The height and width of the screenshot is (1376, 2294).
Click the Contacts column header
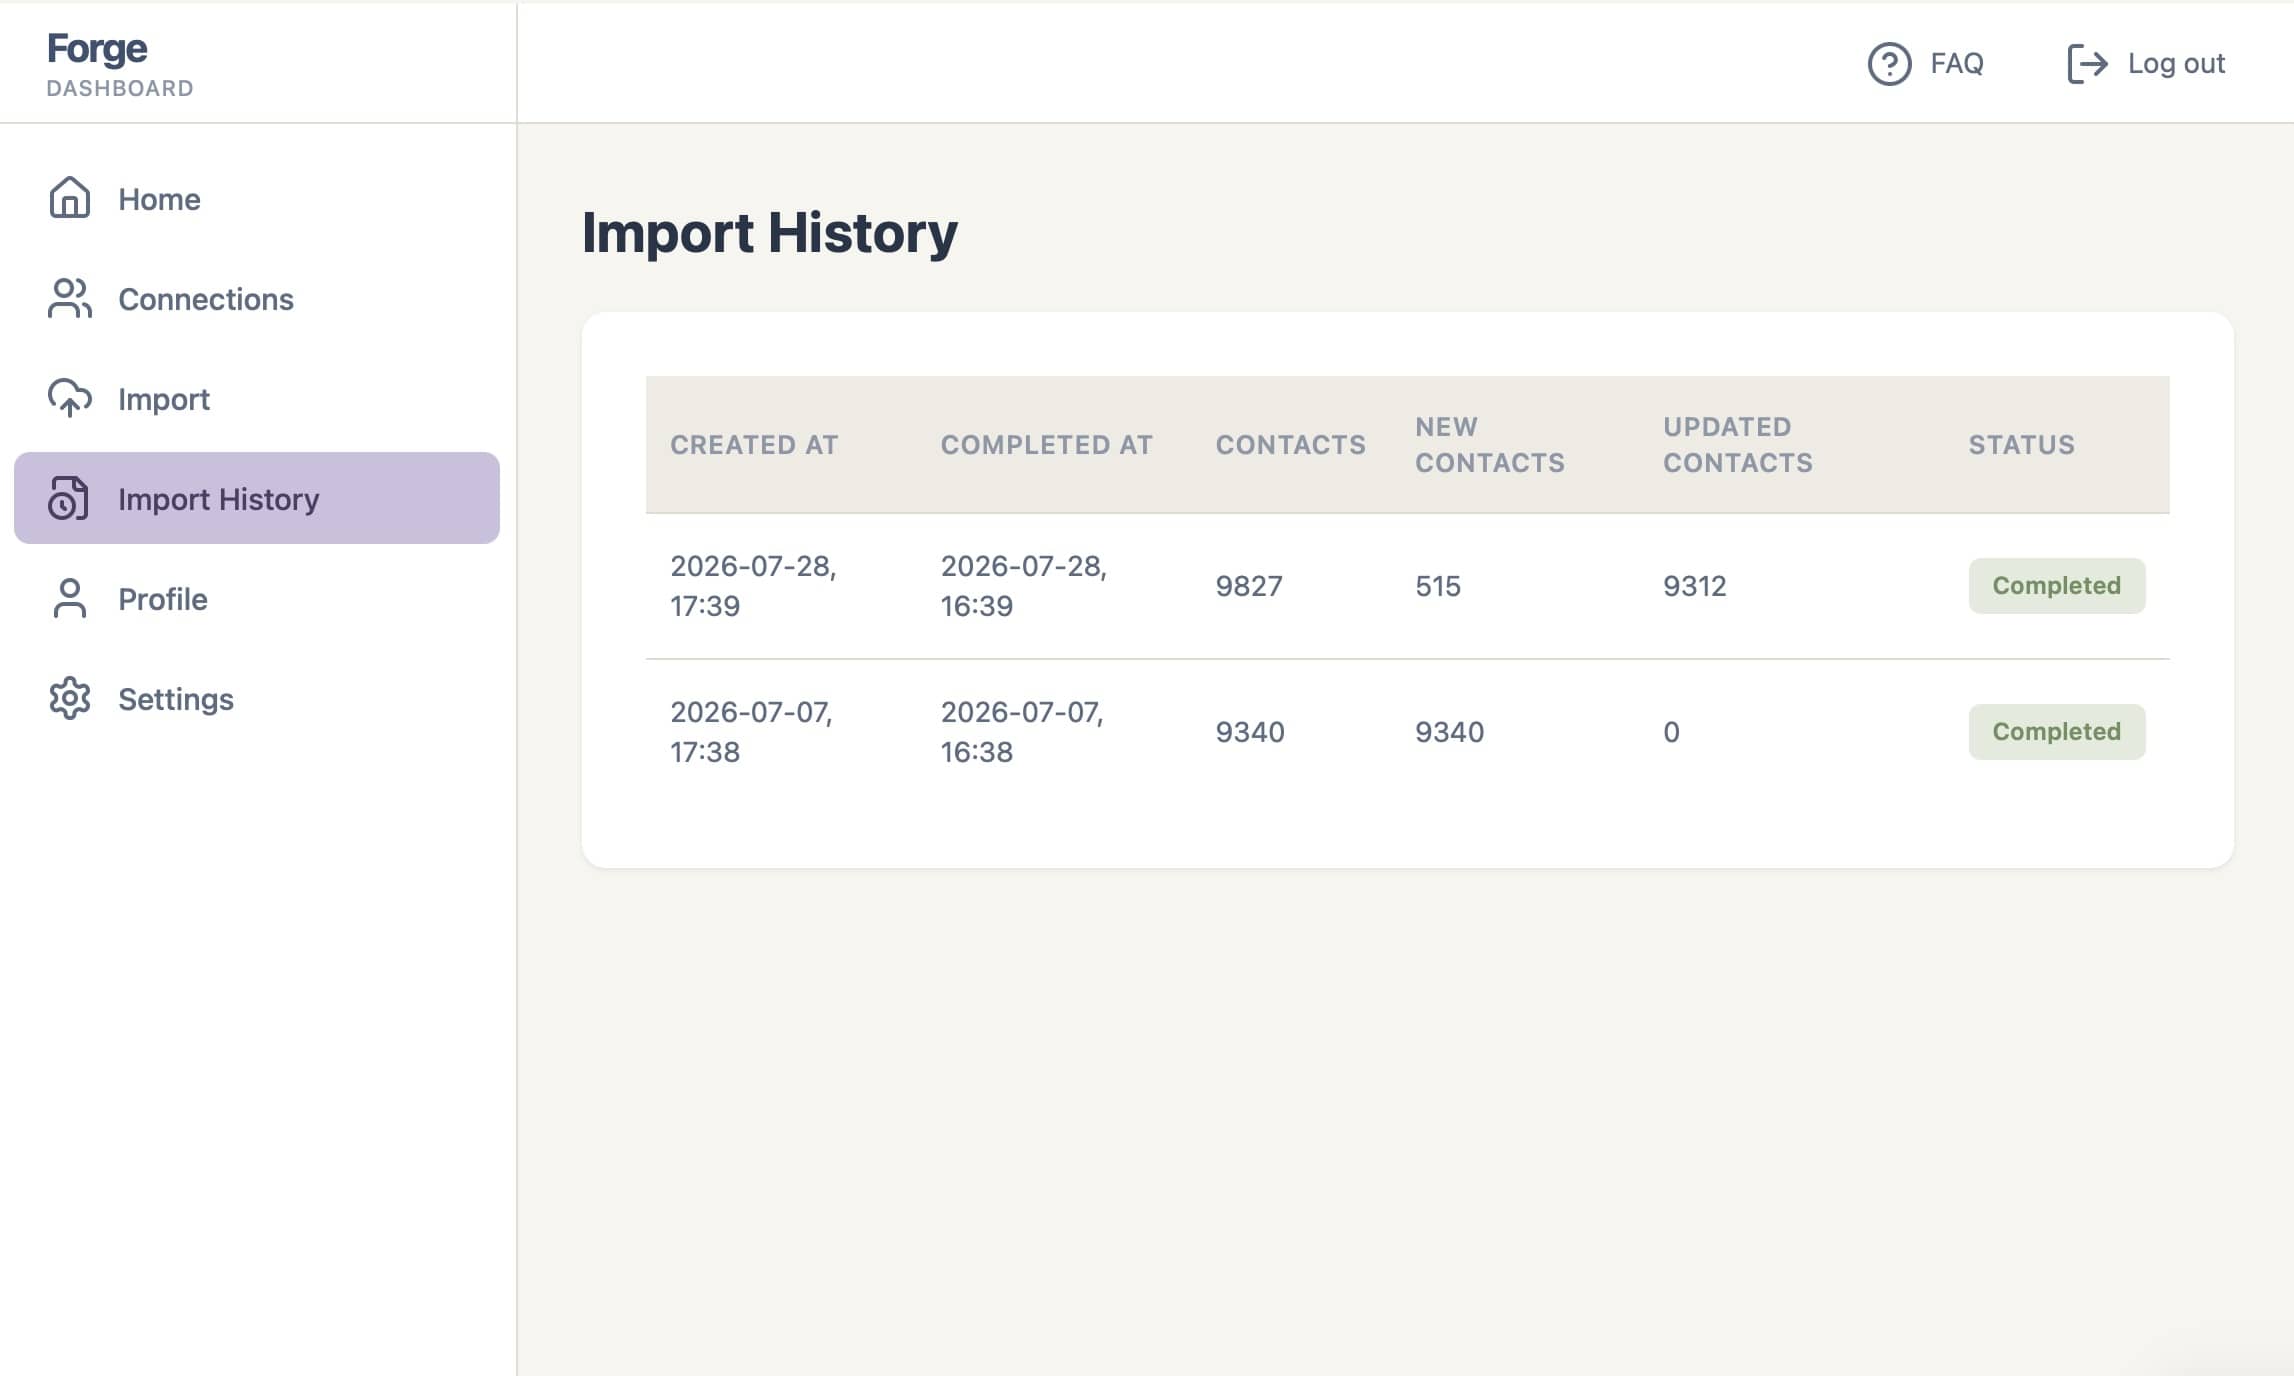point(1290,445)
